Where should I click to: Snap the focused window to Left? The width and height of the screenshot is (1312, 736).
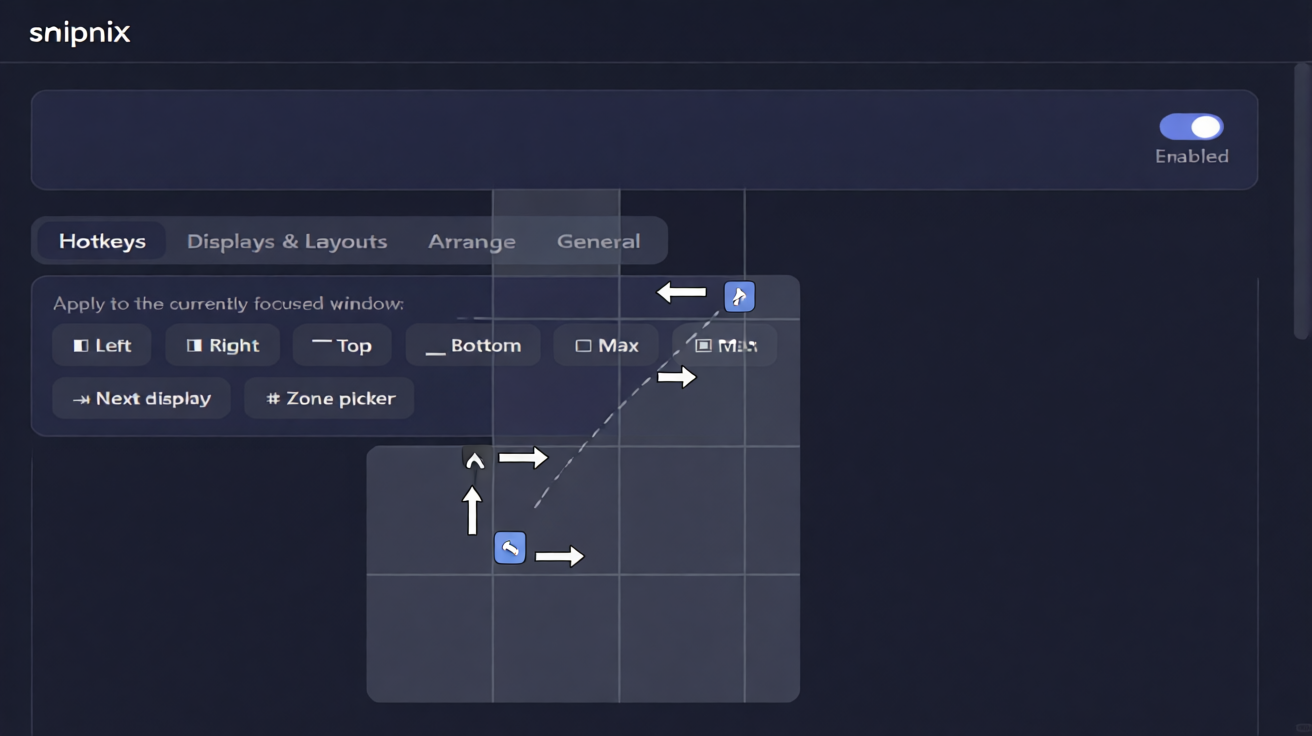click(x=102, y=345)
